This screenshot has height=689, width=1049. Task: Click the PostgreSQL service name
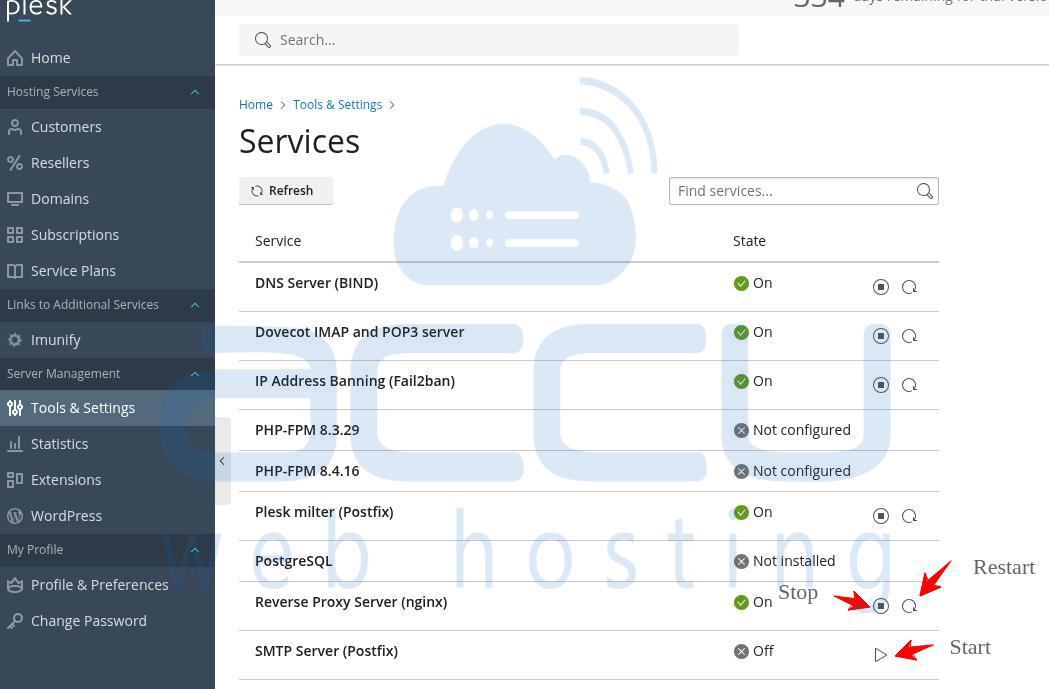point(293,561)
